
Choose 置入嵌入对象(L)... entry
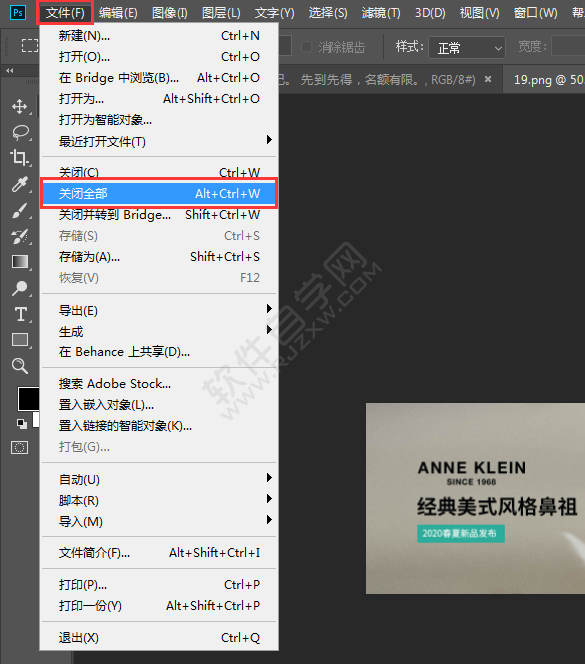159,405
